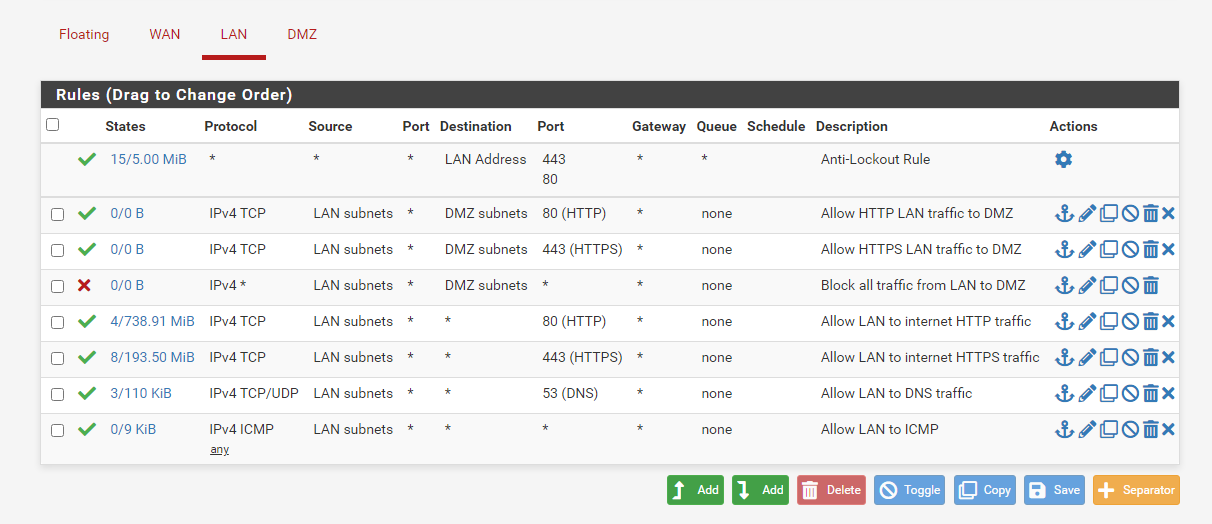This screenshot has height=524, width=1212.
Task: Delete the Block all traffic from LAN to DMZ rule
Action: [1151, 285]
